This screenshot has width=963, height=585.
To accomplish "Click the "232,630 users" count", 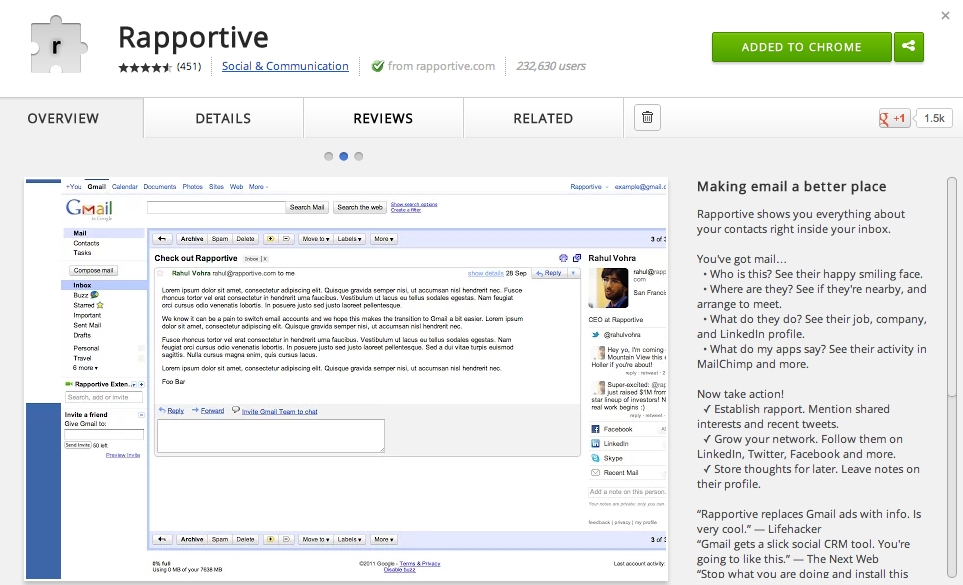I will click(x=551, y=66).
